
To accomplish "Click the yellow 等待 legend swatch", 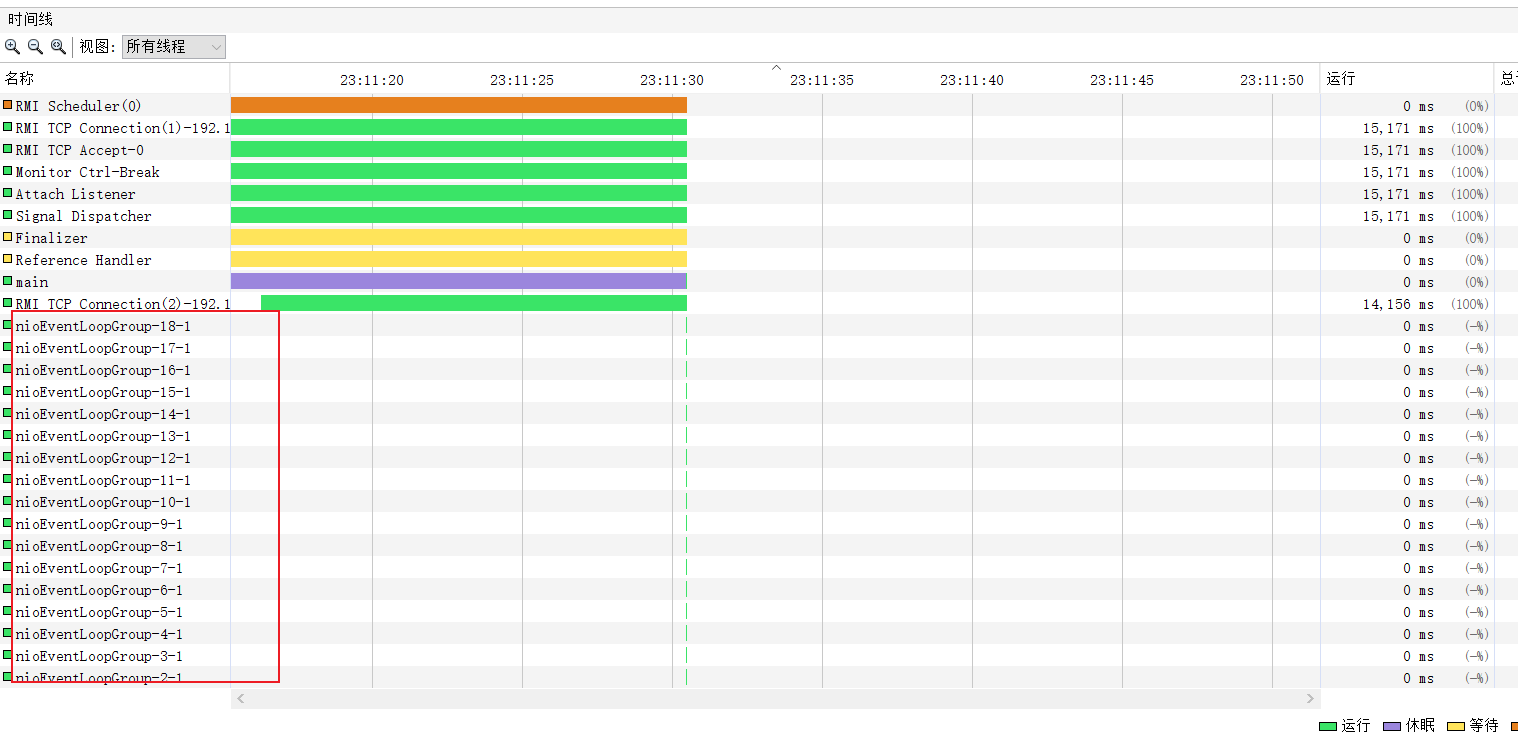I will click(1456, 726).
